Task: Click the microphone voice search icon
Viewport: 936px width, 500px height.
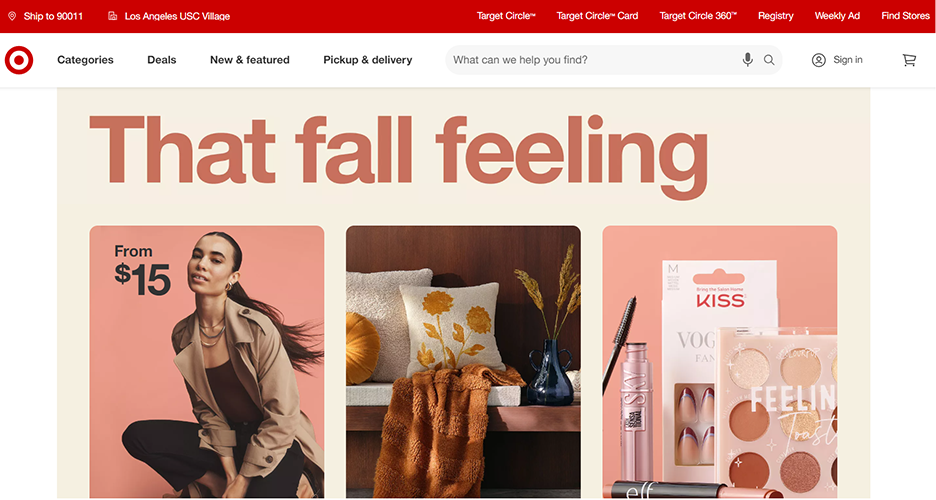Action: [x=747, y=60]
